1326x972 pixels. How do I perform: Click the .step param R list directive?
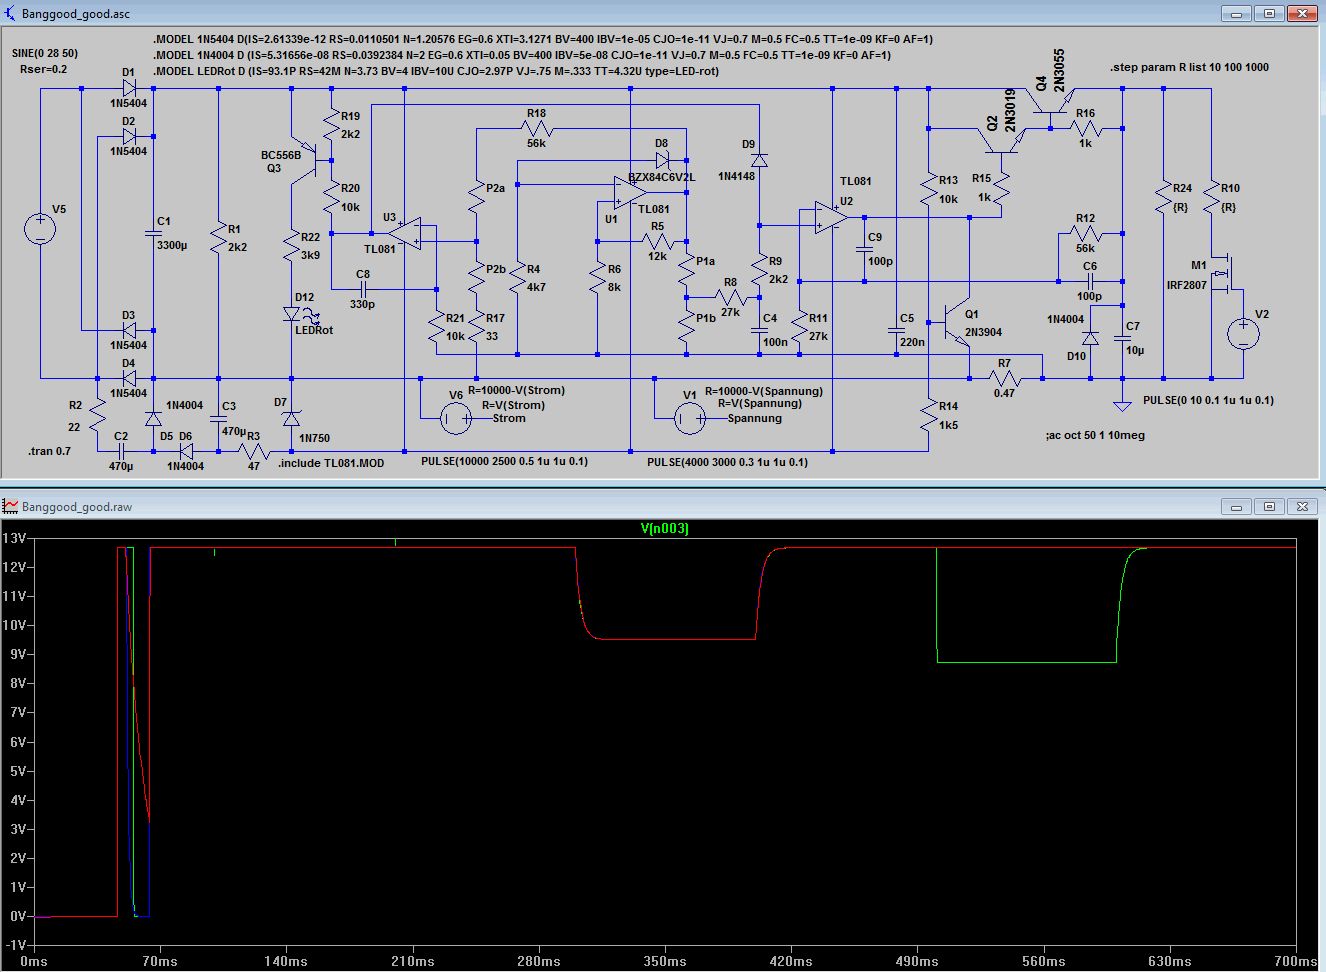pos(1189,67)
